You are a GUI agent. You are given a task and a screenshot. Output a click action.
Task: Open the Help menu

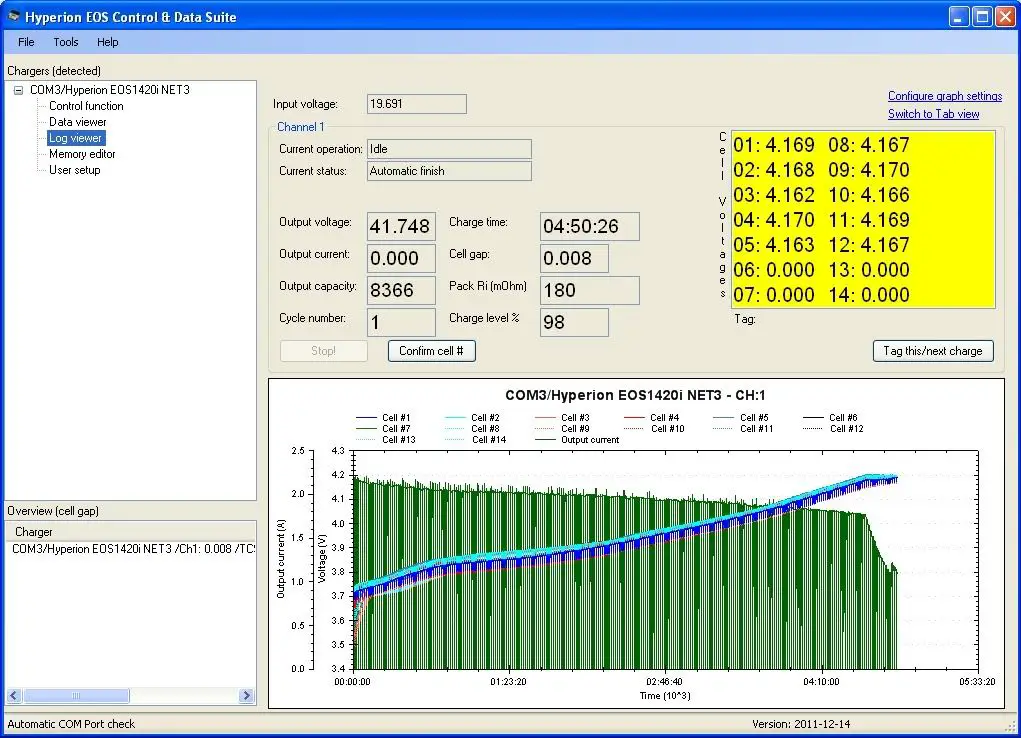pyautogui.click(x=107, y=42)
